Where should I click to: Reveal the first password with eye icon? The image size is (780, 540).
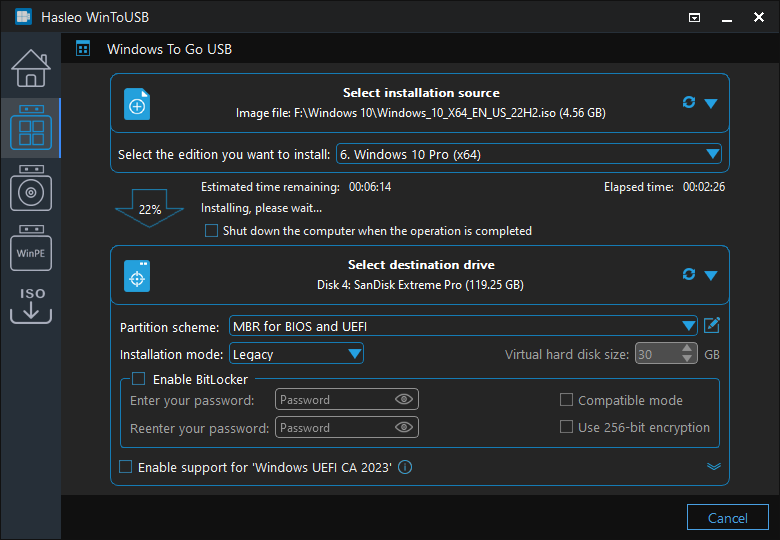[403, 399]
